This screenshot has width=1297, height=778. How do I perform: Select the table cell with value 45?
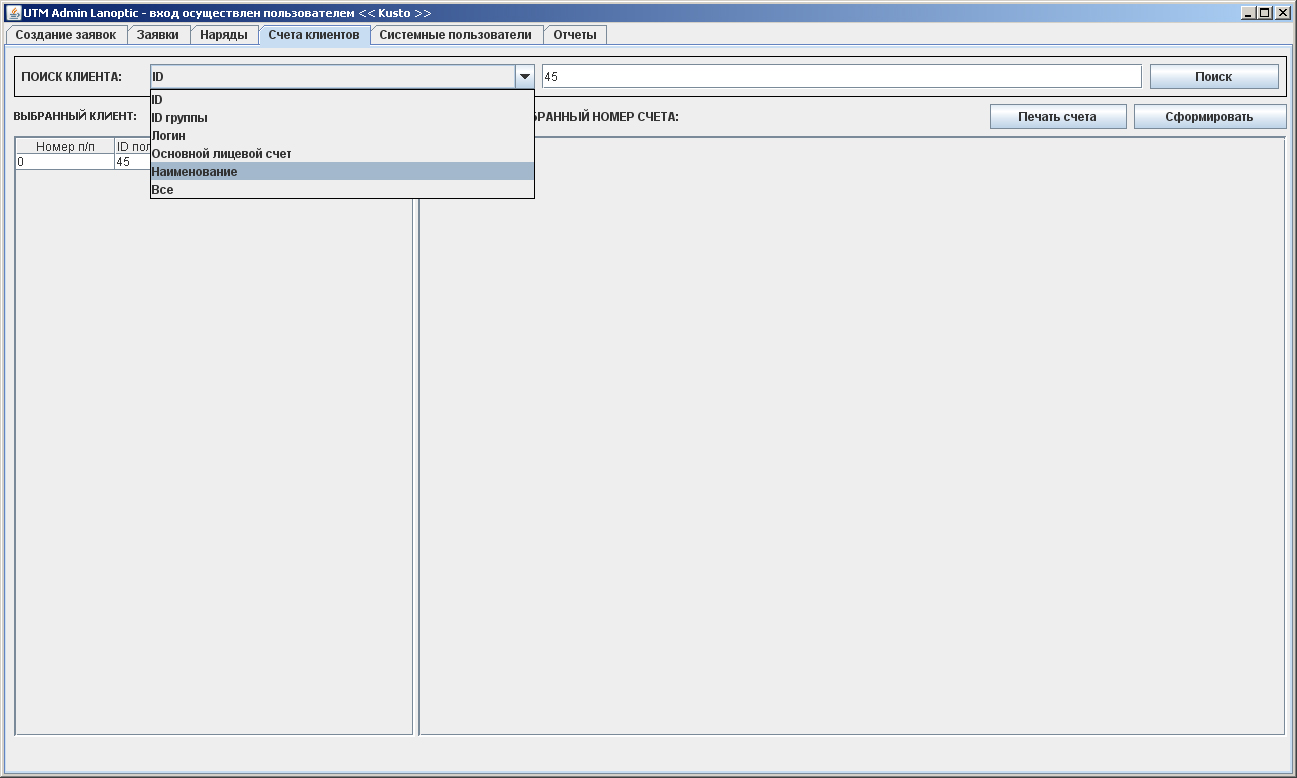pos(132,162)
